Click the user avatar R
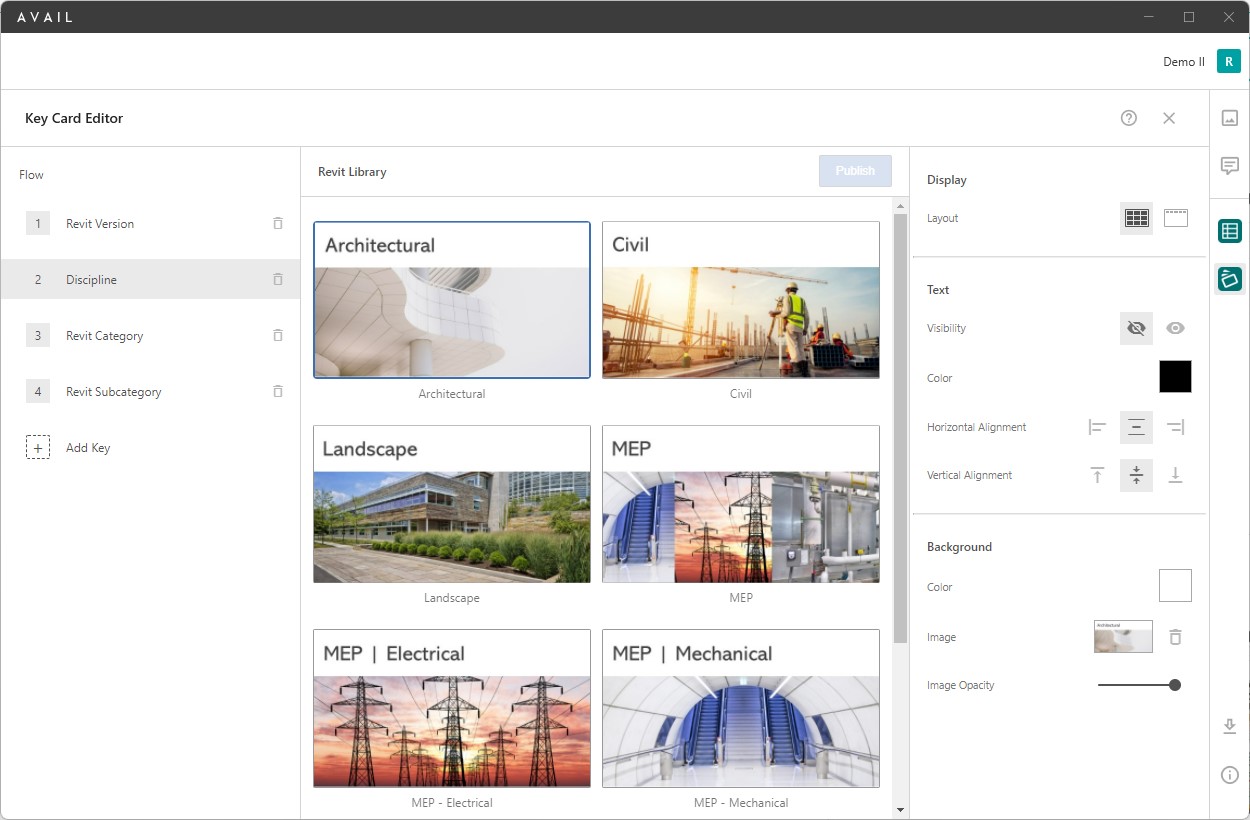Screen dimensions: 1250x820 pos(1229,61)
